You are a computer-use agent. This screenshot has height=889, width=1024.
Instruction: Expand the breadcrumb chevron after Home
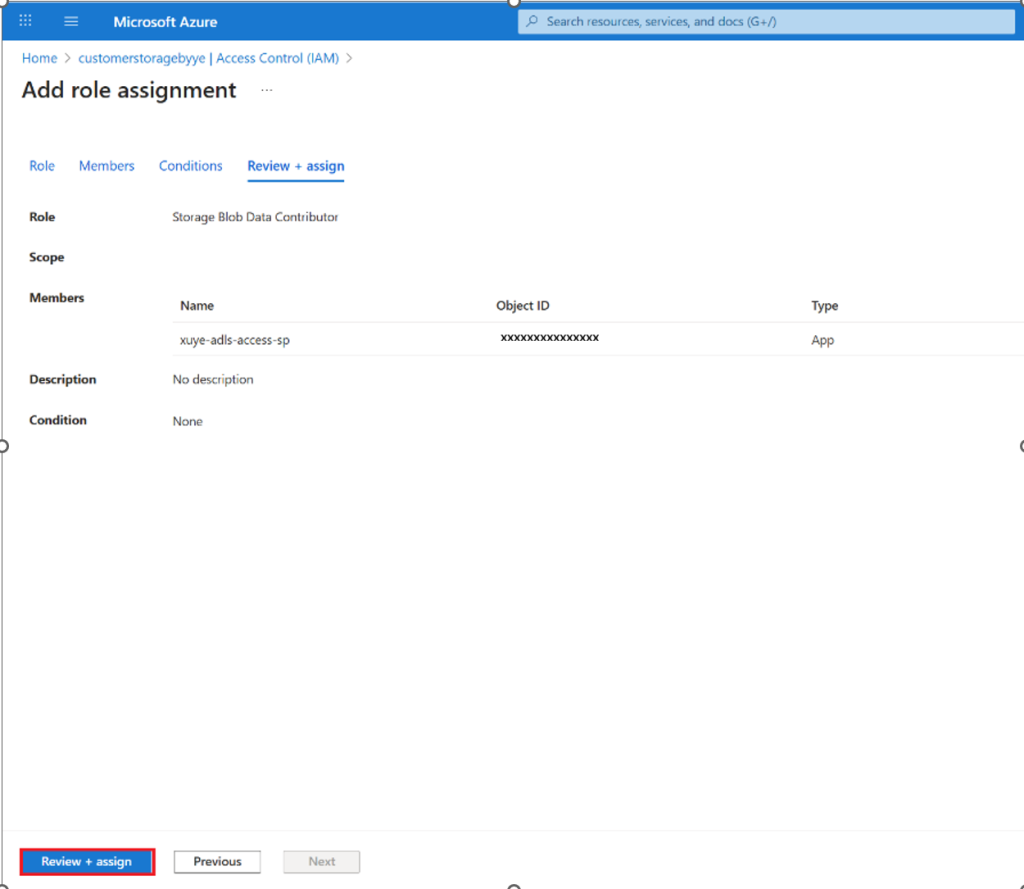coord(66,58)
